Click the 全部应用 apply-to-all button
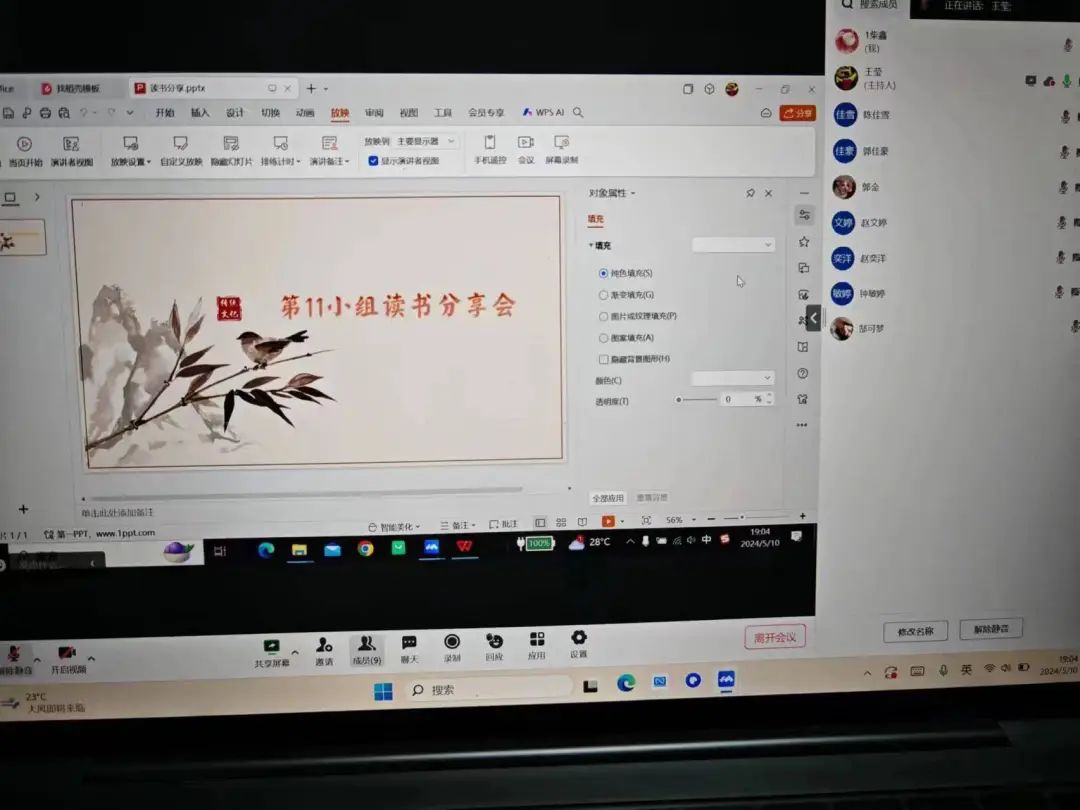Viewport: 1080px width, 810px height. point(607,497)
